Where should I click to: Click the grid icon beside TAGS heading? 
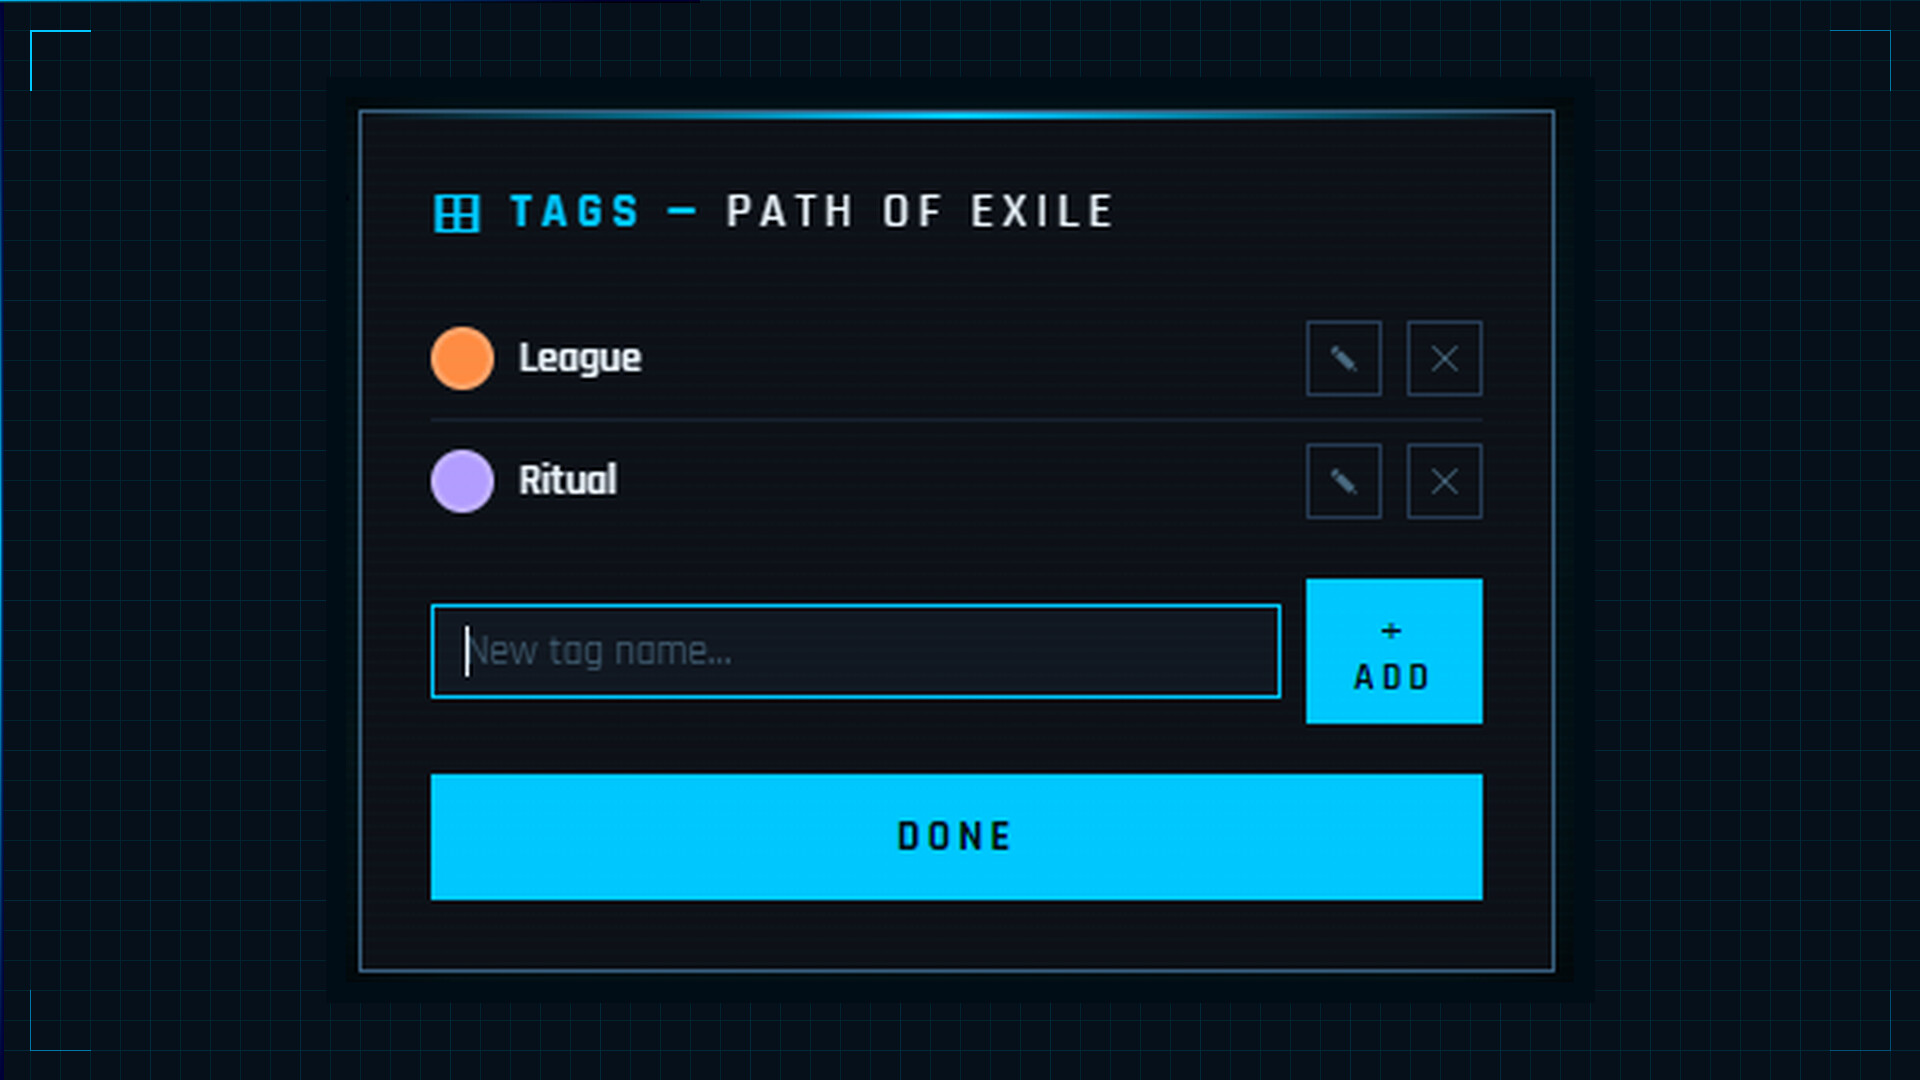pyautogui.click(x=457, y=213)
